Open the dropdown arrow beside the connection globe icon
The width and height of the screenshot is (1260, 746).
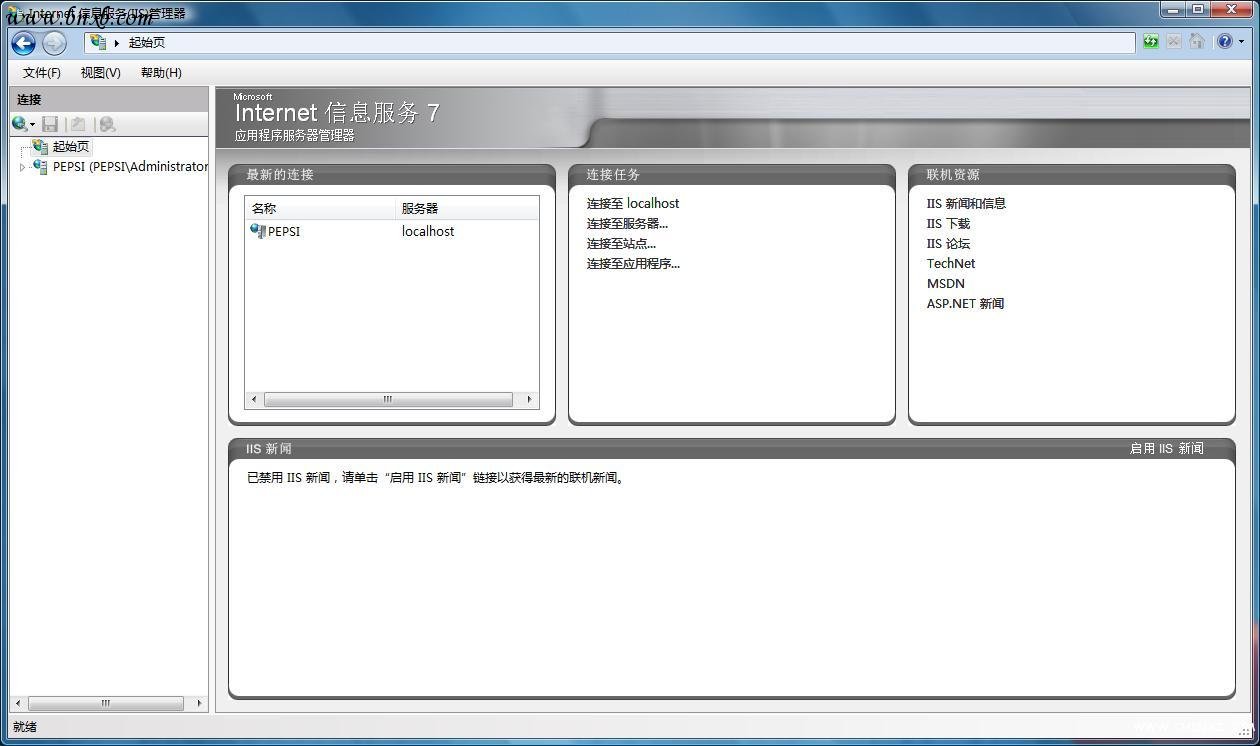30,124
